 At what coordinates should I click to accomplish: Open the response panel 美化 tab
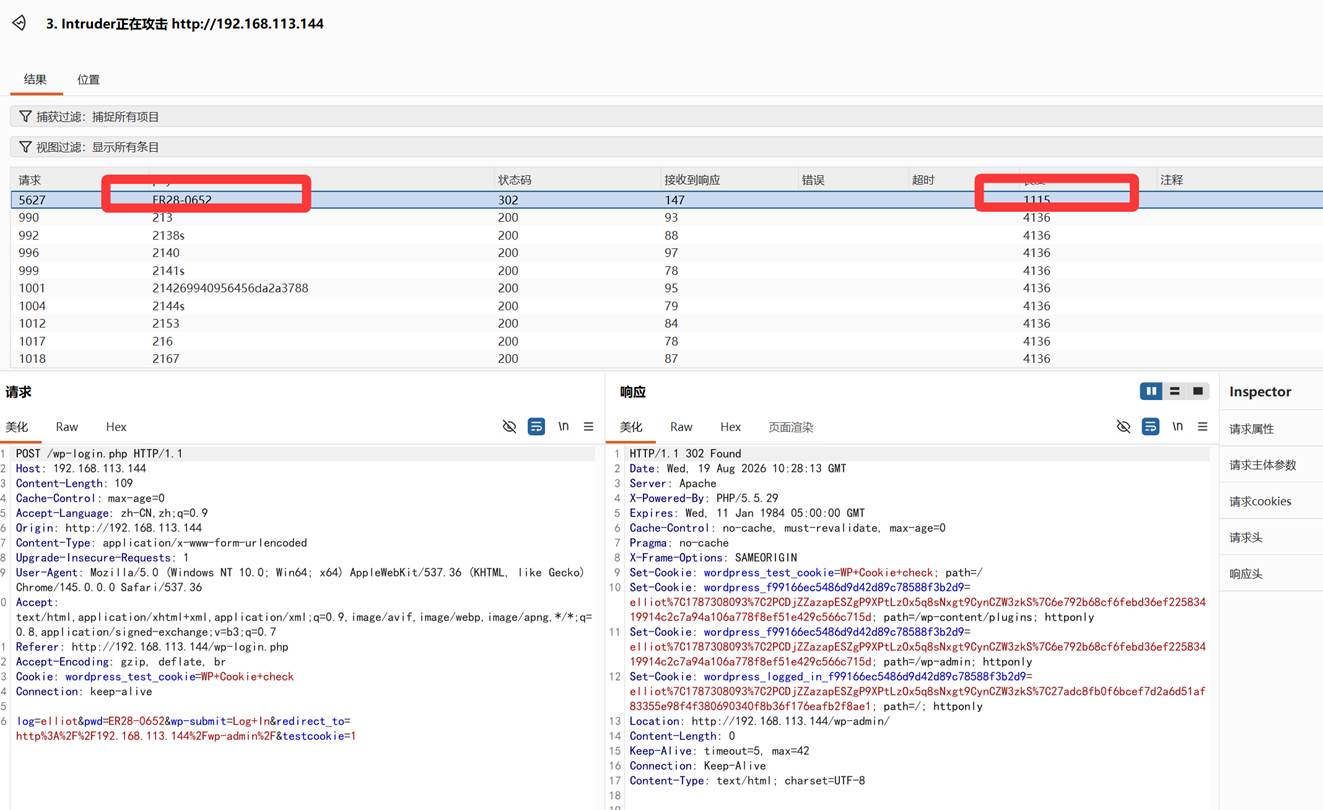pyautogui.click(x=631, y=427)
